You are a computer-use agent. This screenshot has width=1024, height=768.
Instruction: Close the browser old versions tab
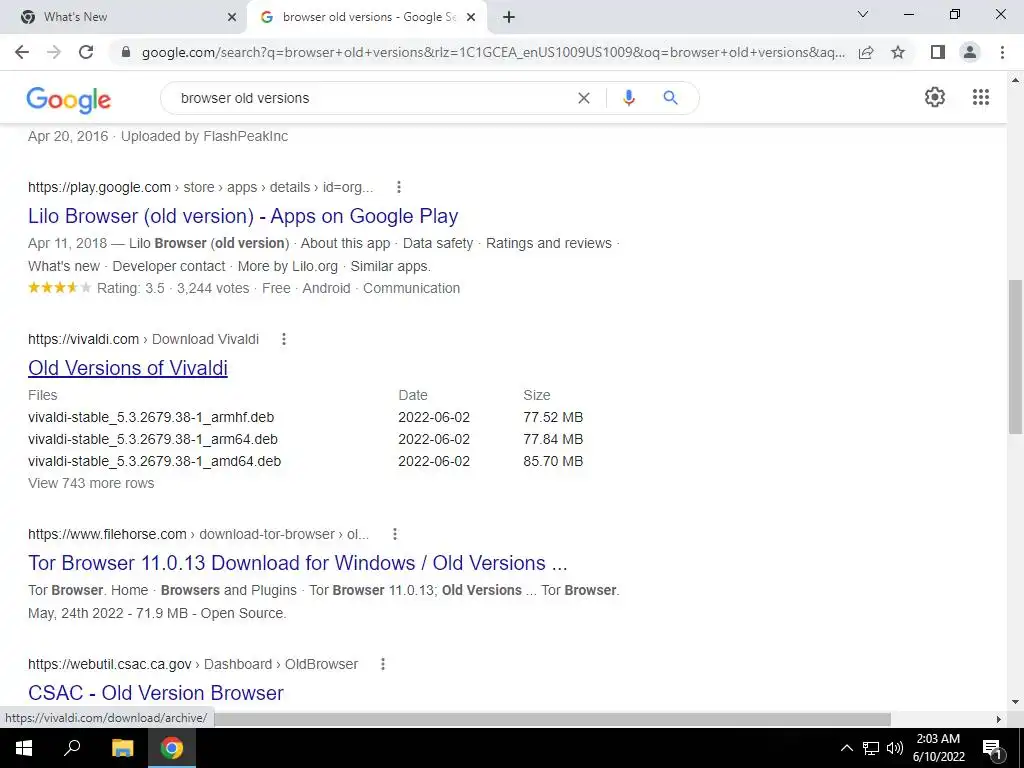click(471, 17)
